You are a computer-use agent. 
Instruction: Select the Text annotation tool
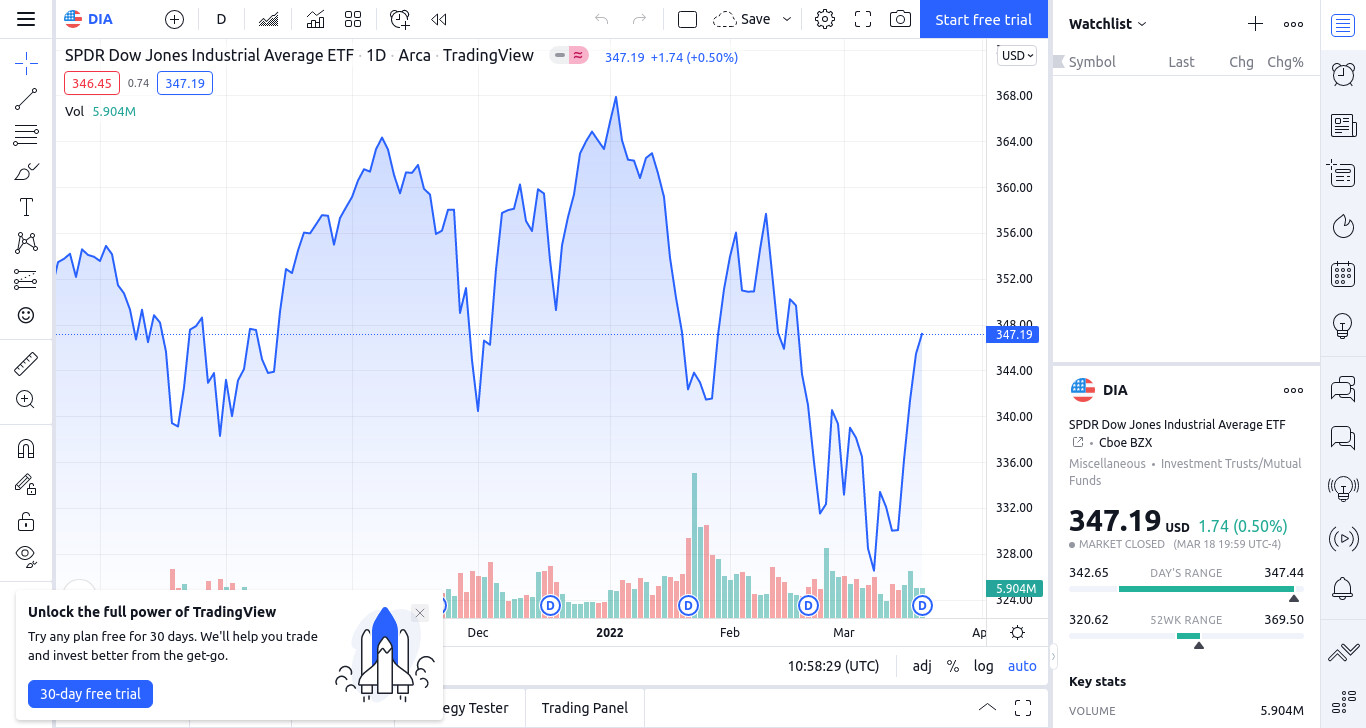pyautogui.click(x=26, y=207)
